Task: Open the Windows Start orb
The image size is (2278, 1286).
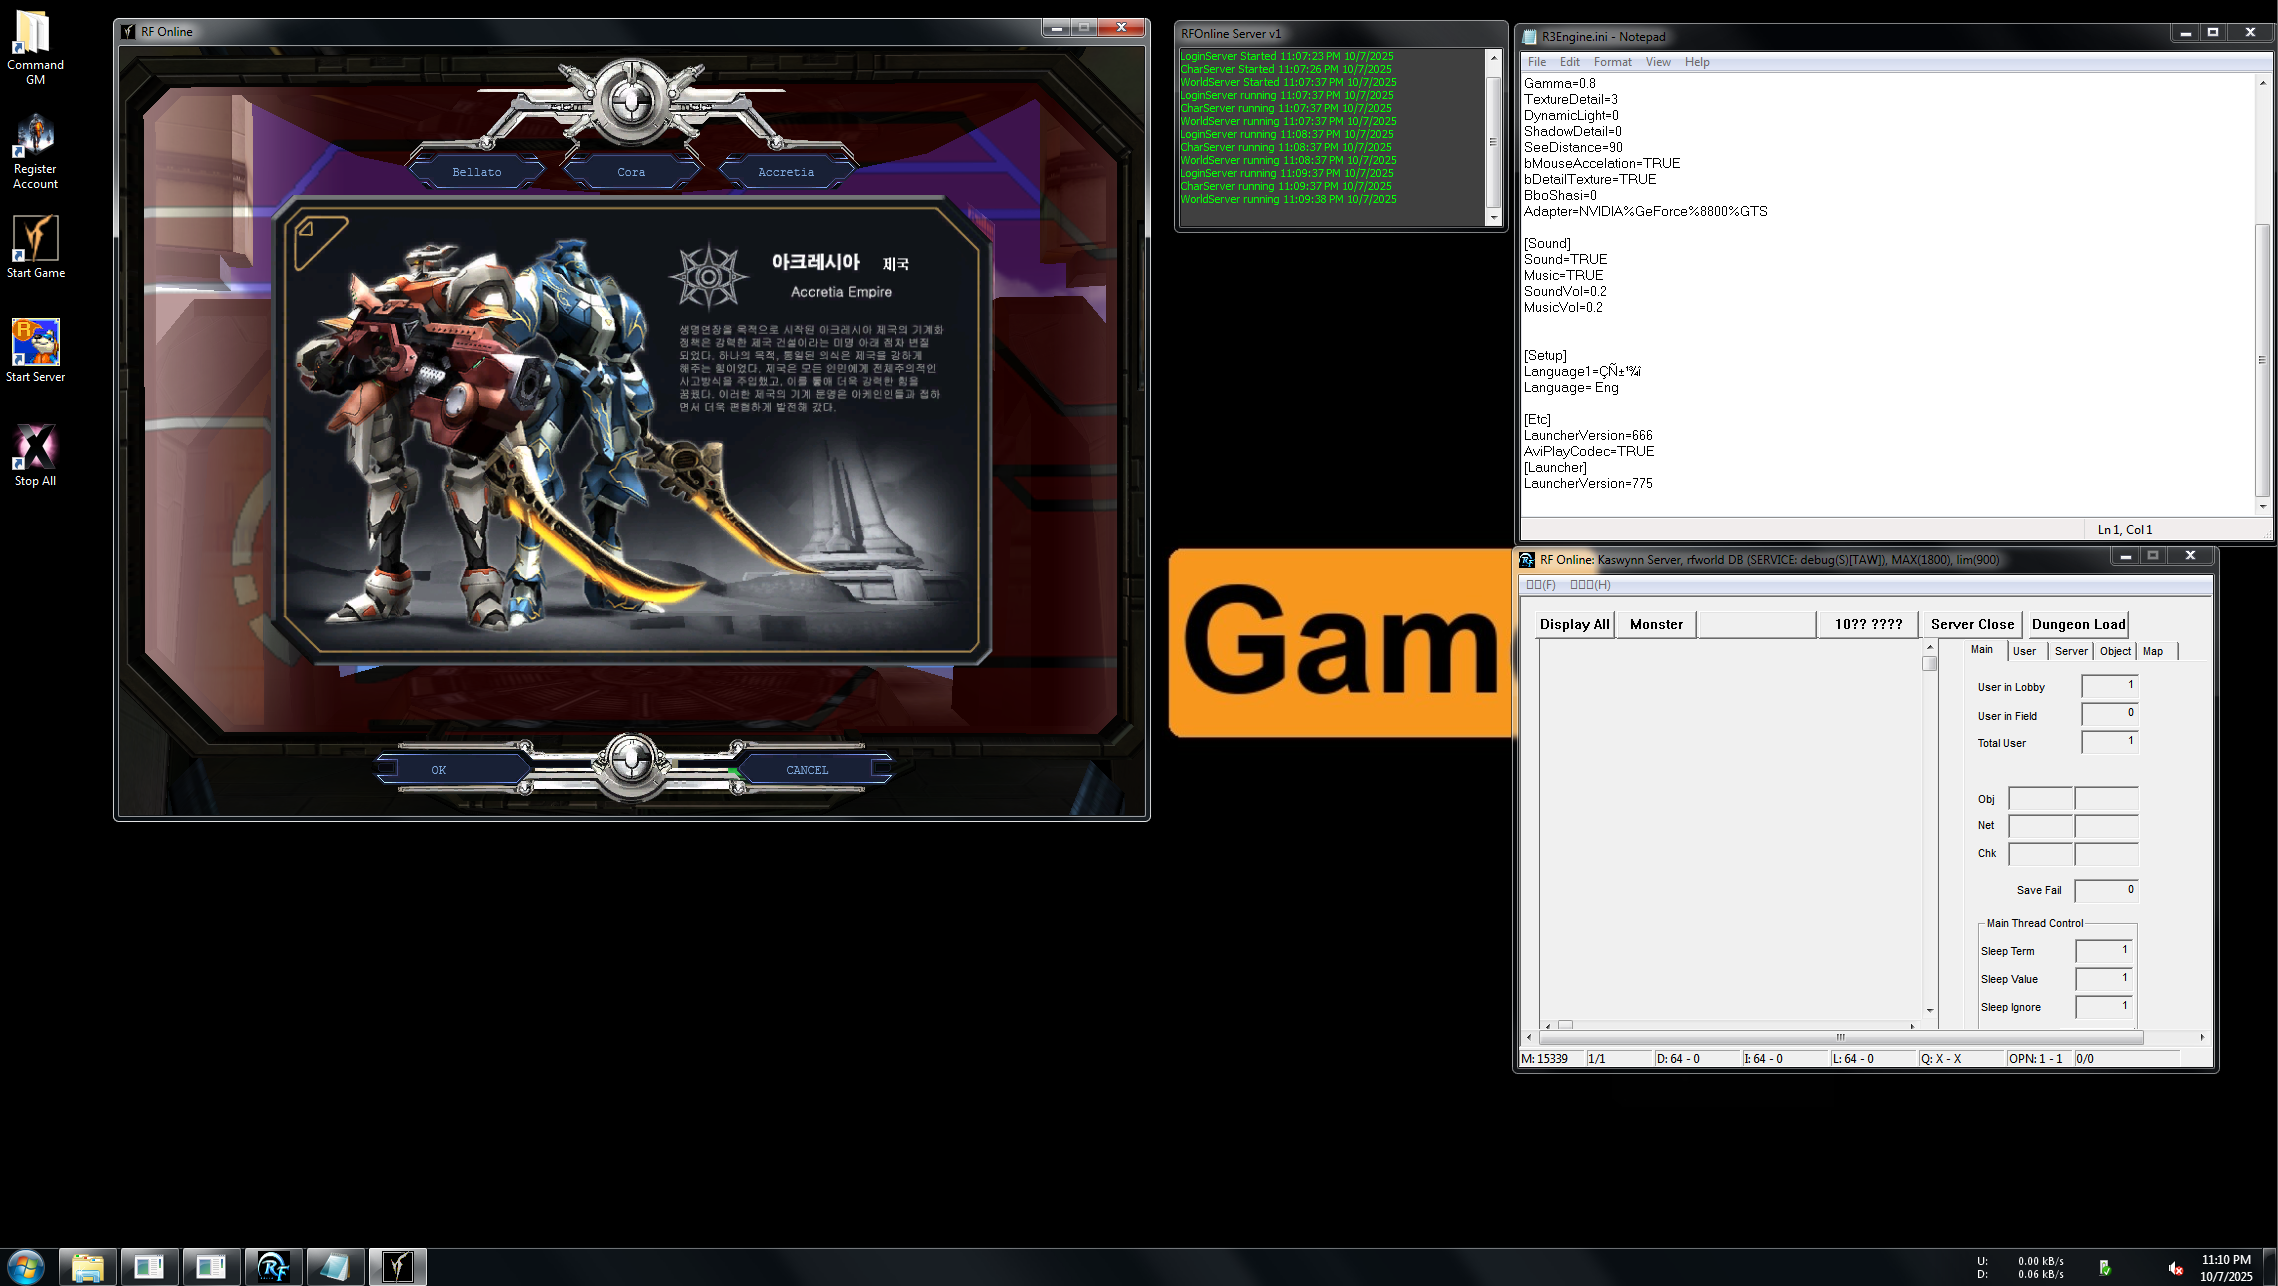Action: (x=26, y=1267)
